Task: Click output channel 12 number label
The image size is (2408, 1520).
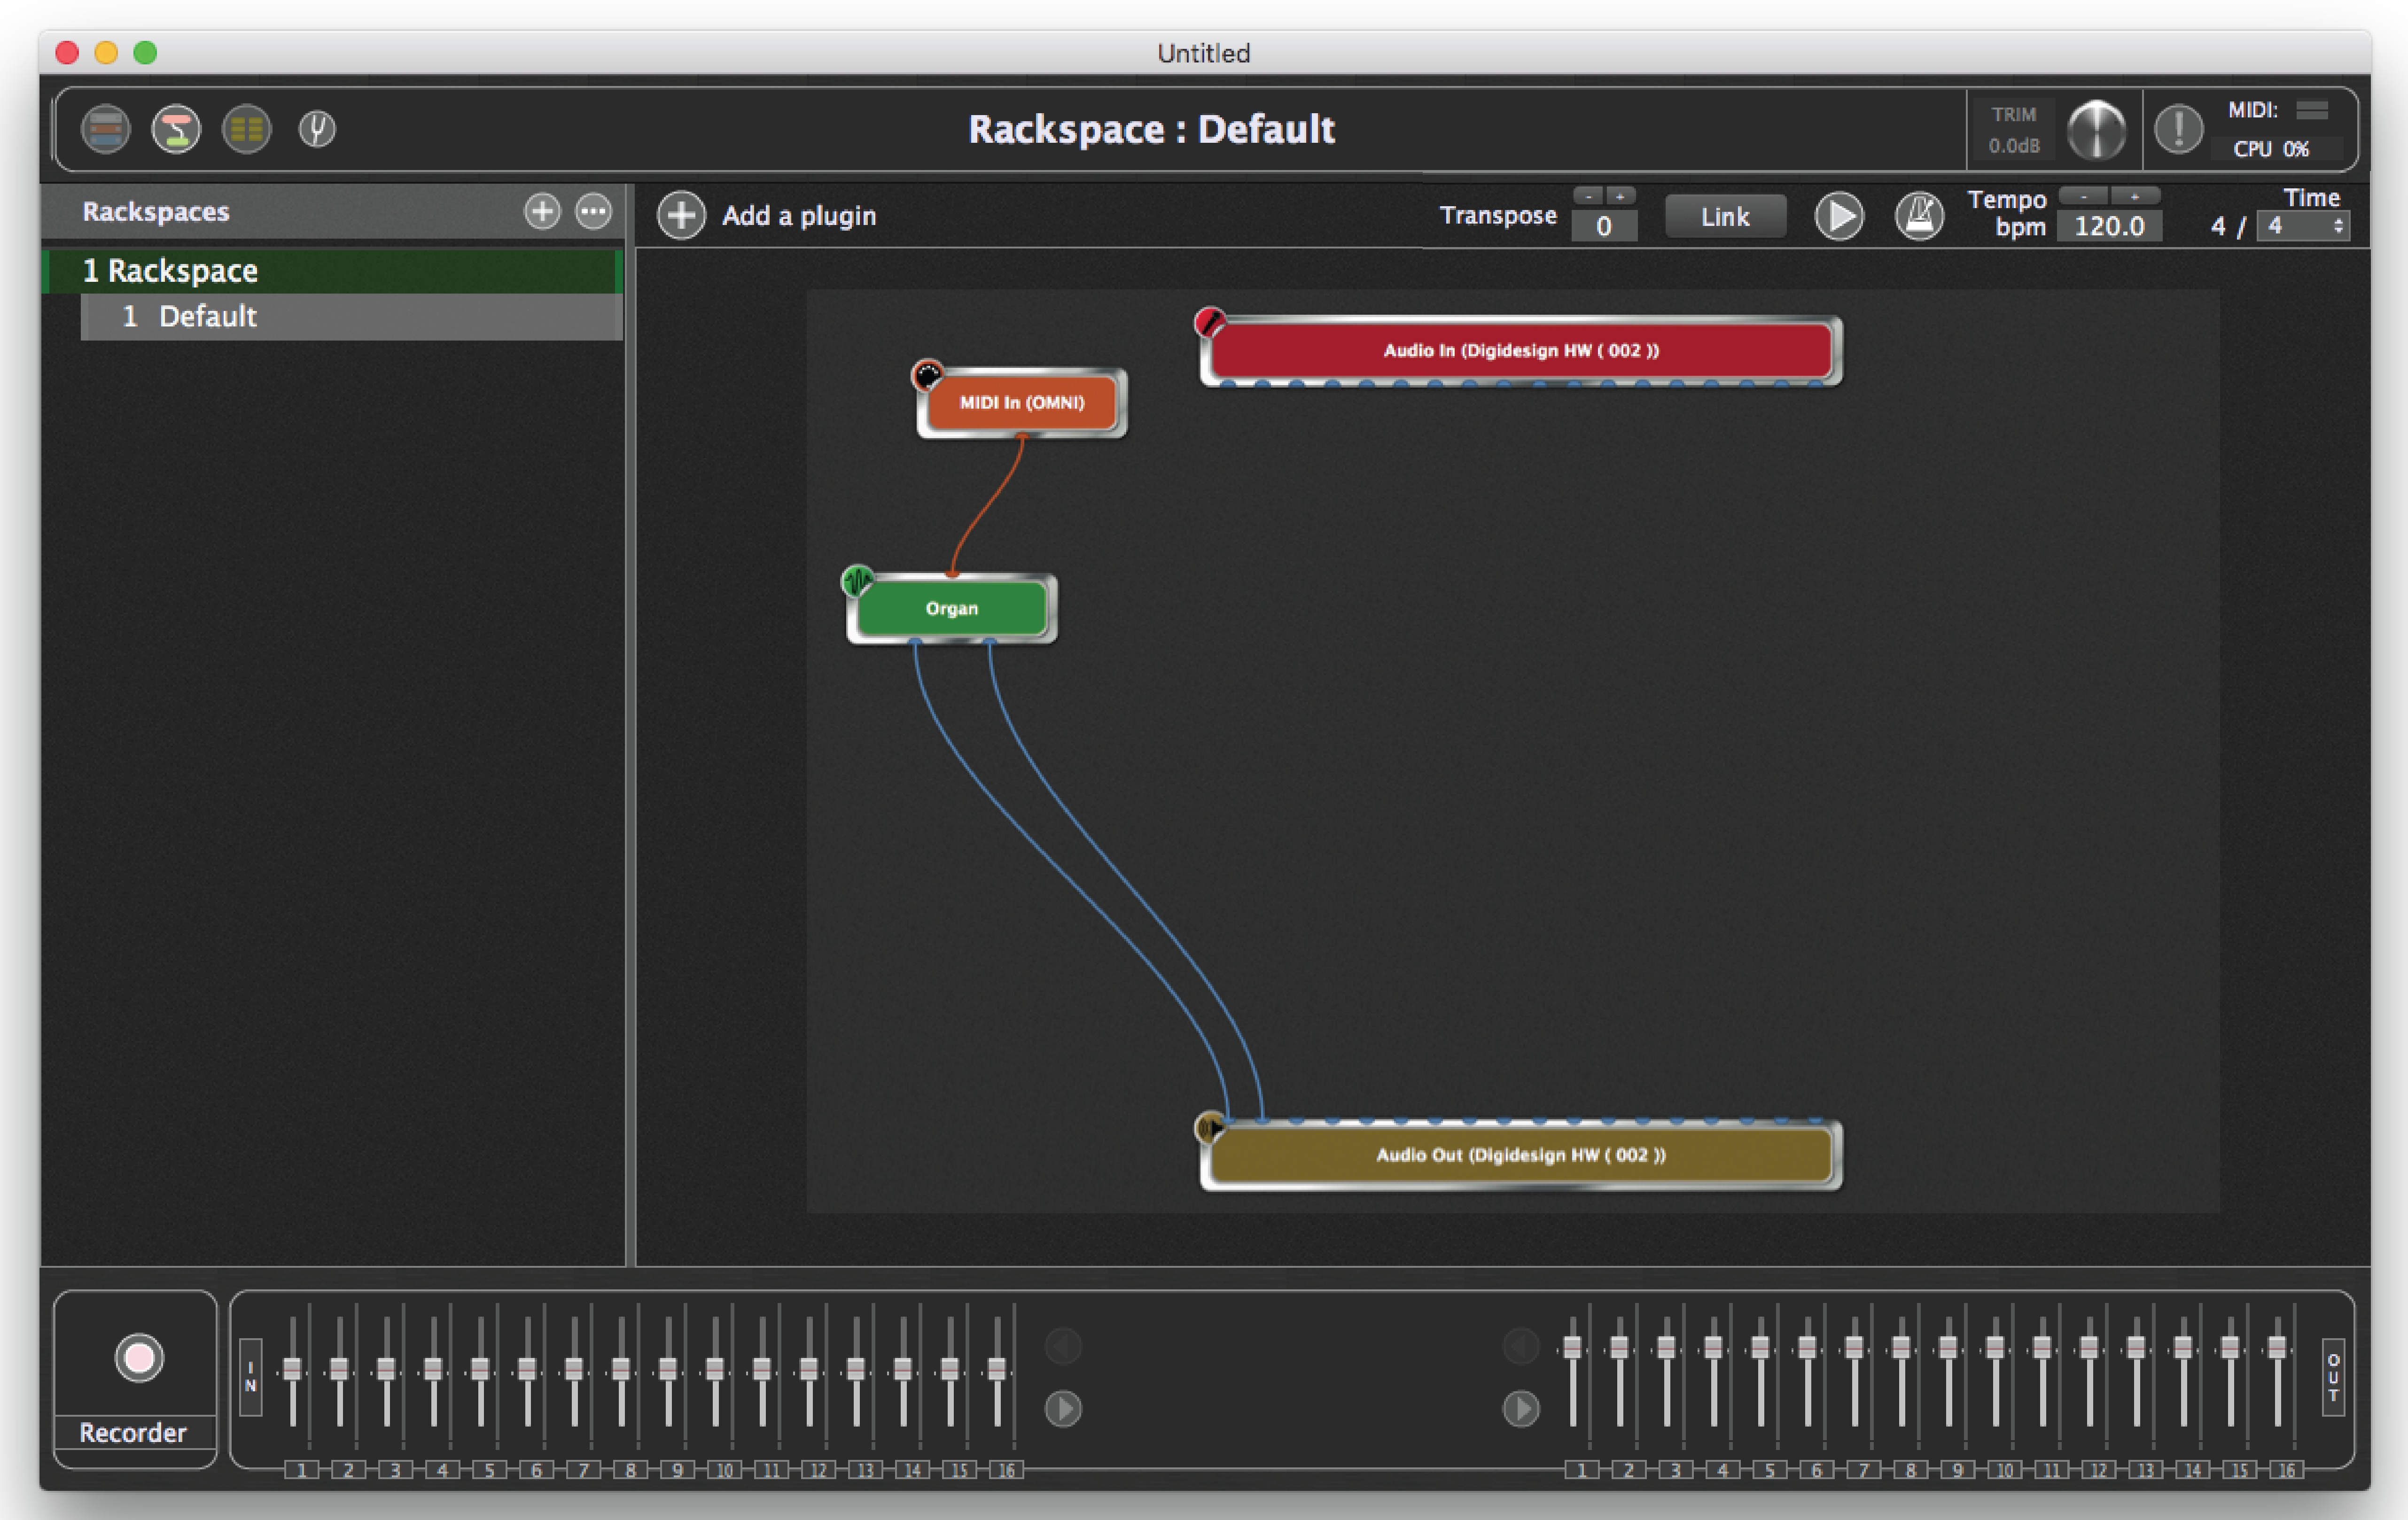Action: pos(2099,1470)
